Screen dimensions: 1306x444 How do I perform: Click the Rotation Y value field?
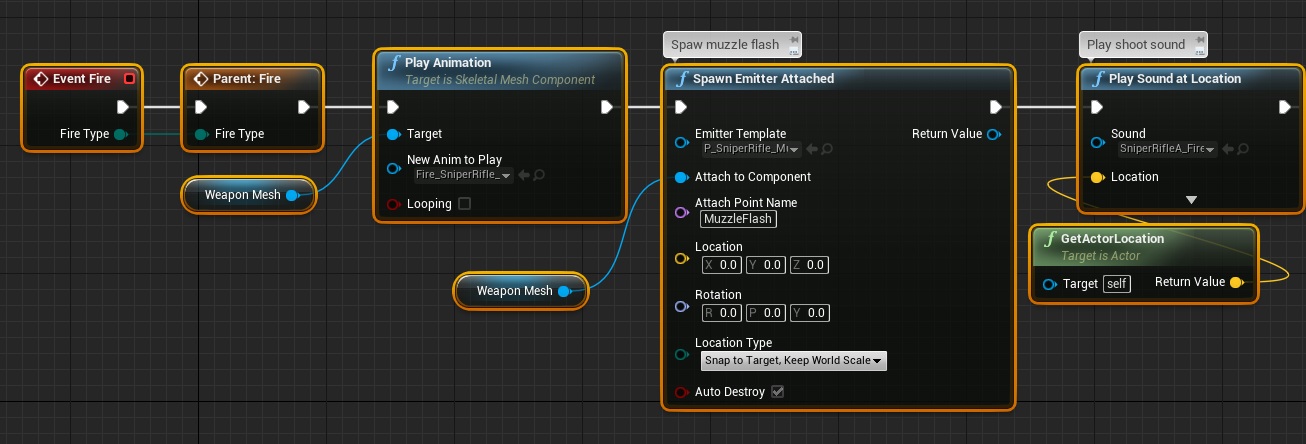pyautogui.click(x=809, y=313)
